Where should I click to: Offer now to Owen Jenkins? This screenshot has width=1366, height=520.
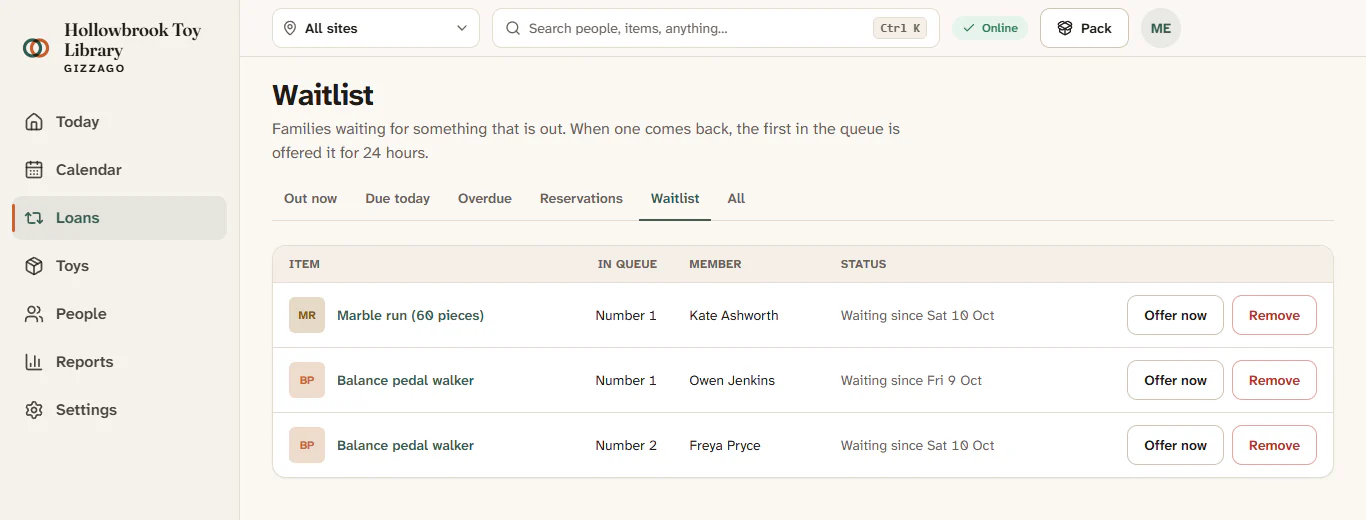pos(1175,380)
